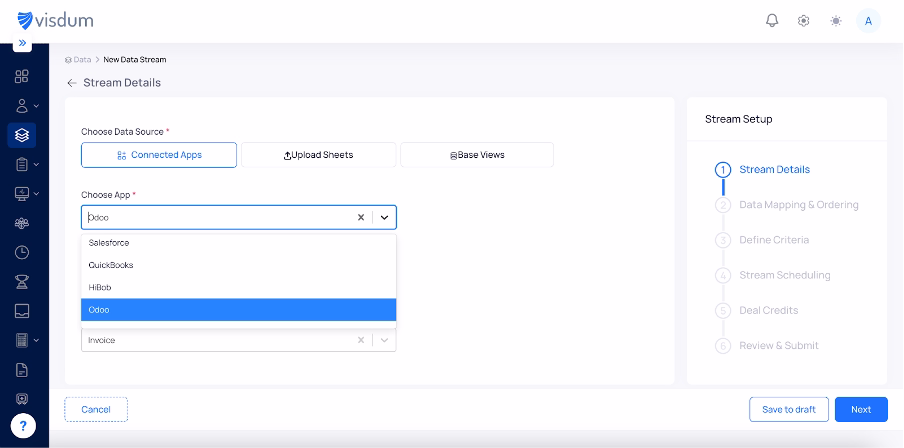Click the Choose Data Source label
Viewport: 904px width, 448px height.
tap(125, 131)
